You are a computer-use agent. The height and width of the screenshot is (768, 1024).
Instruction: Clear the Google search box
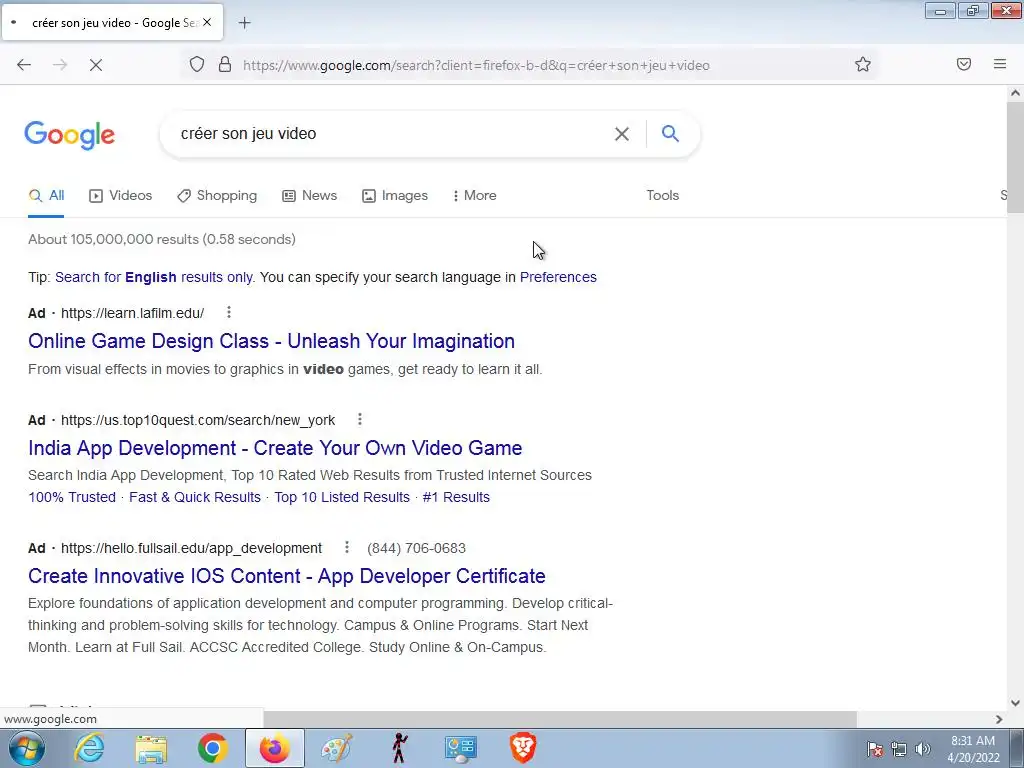coord(622,134)
